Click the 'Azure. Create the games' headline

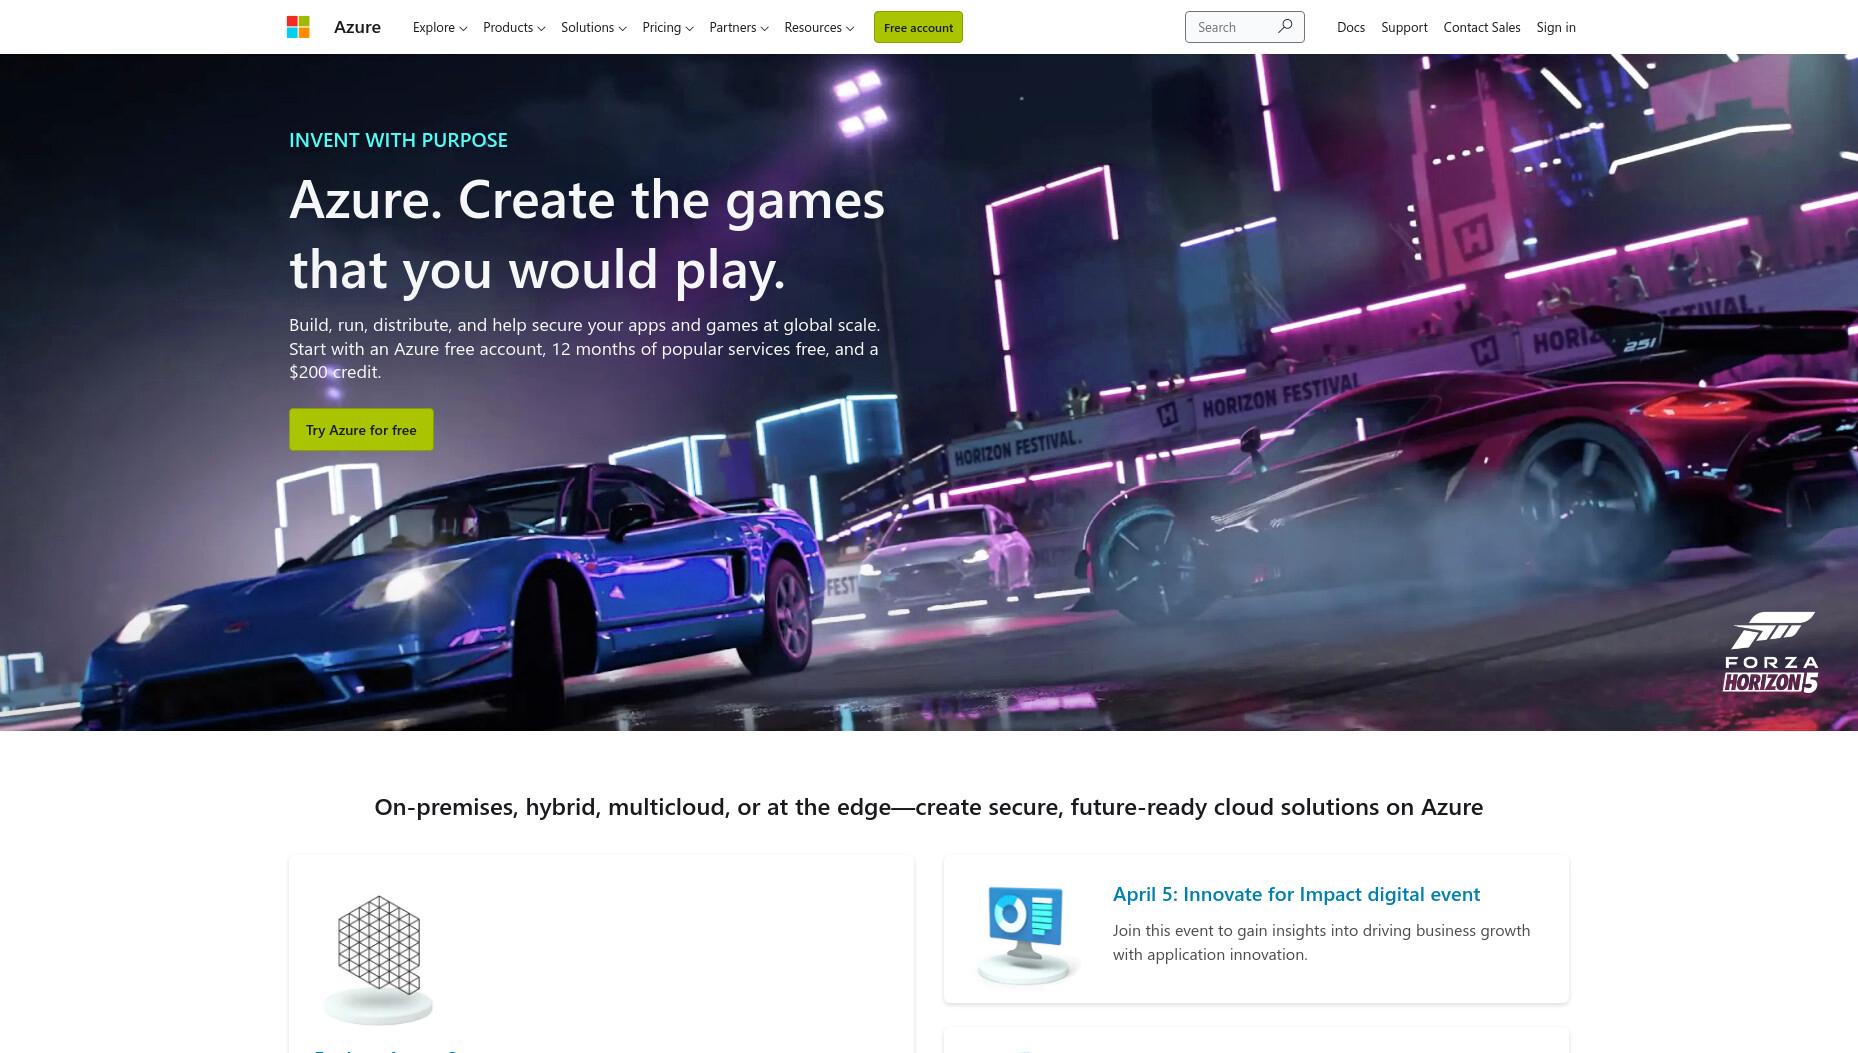tap(587, 234)
